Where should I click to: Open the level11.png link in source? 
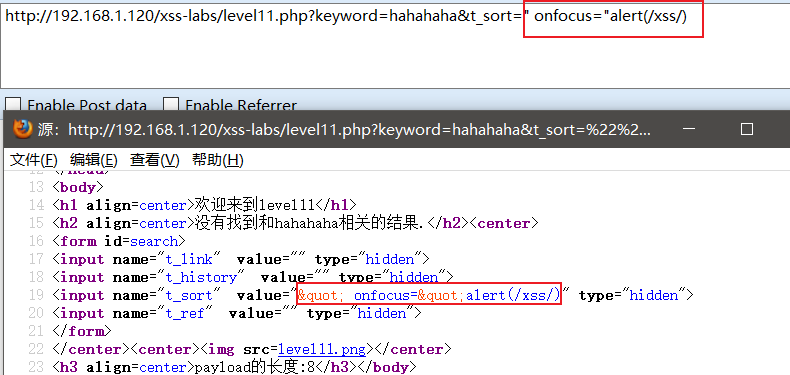322,349
